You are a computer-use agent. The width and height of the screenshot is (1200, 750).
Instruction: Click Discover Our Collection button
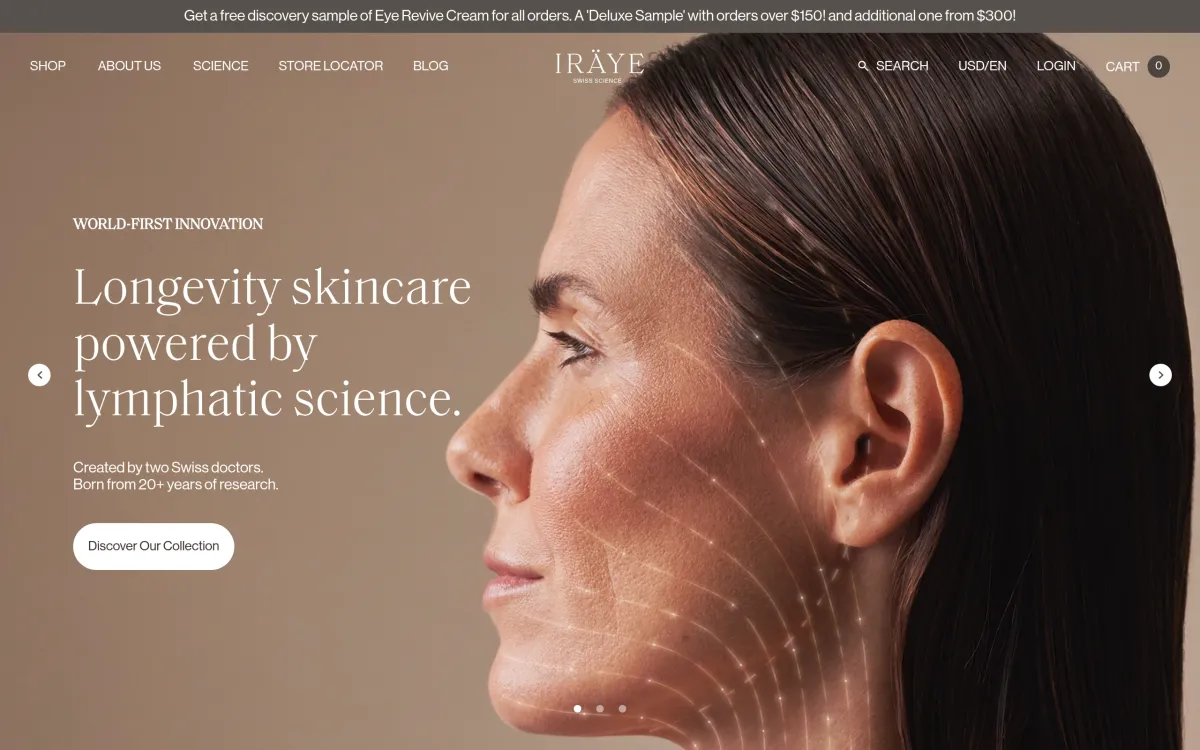153,546
